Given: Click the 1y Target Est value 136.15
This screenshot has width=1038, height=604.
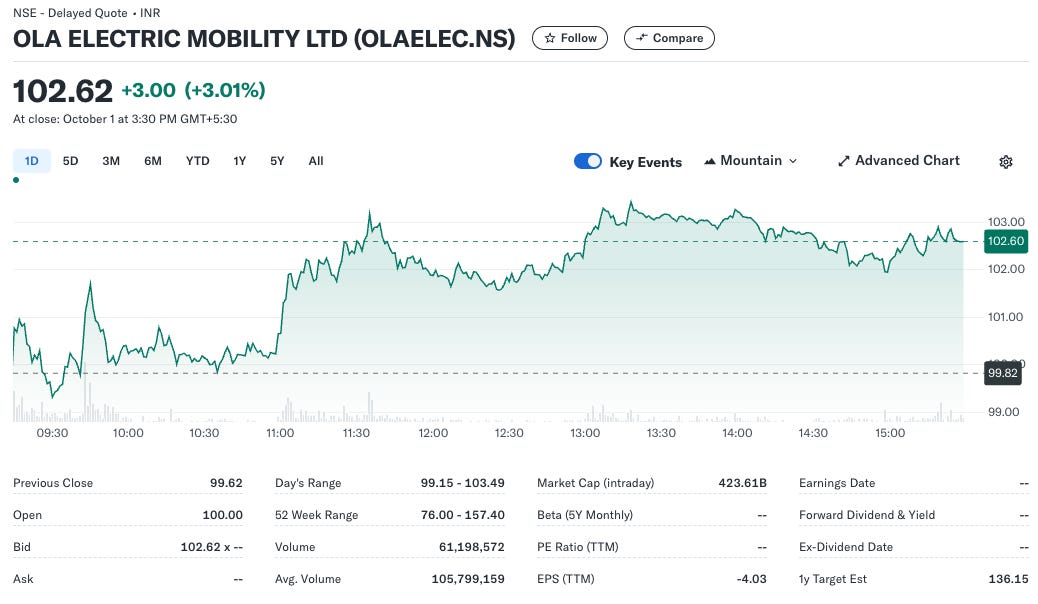Looking at the screenshot, I should [x=1009, y=579].
